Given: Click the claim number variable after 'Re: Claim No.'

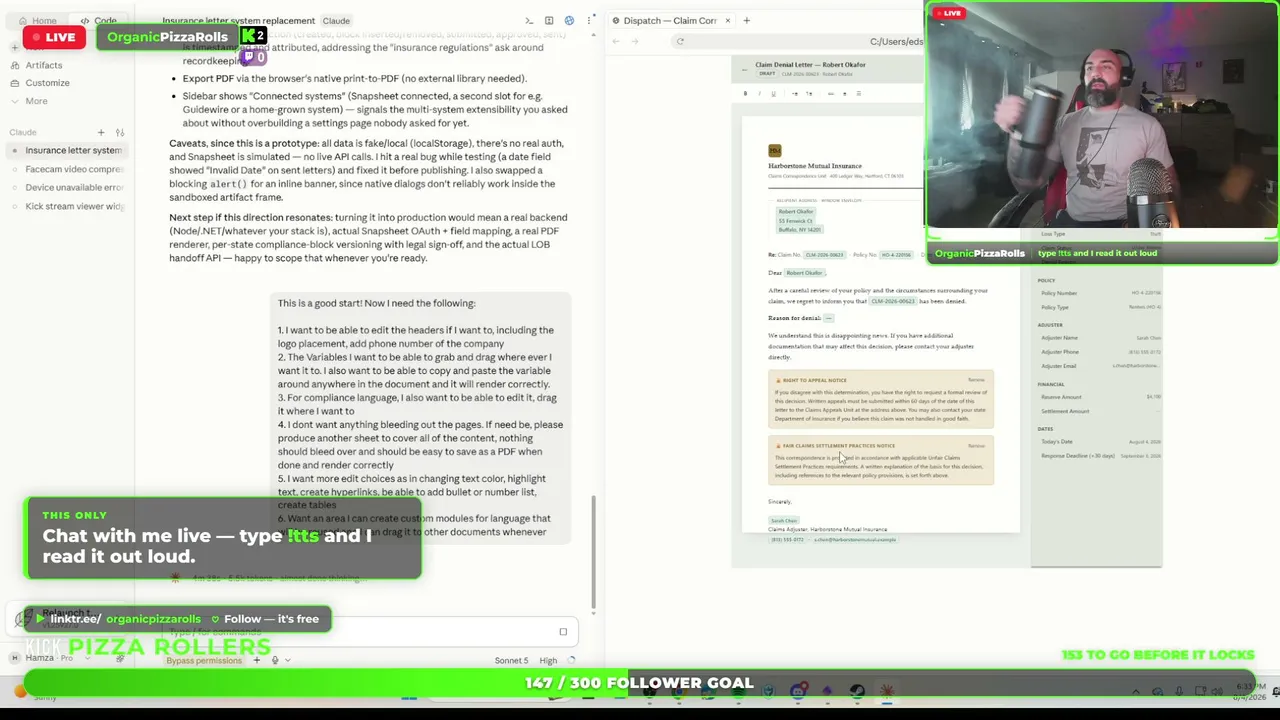Looking at the screenshot, I should click(x=824, y=255).
